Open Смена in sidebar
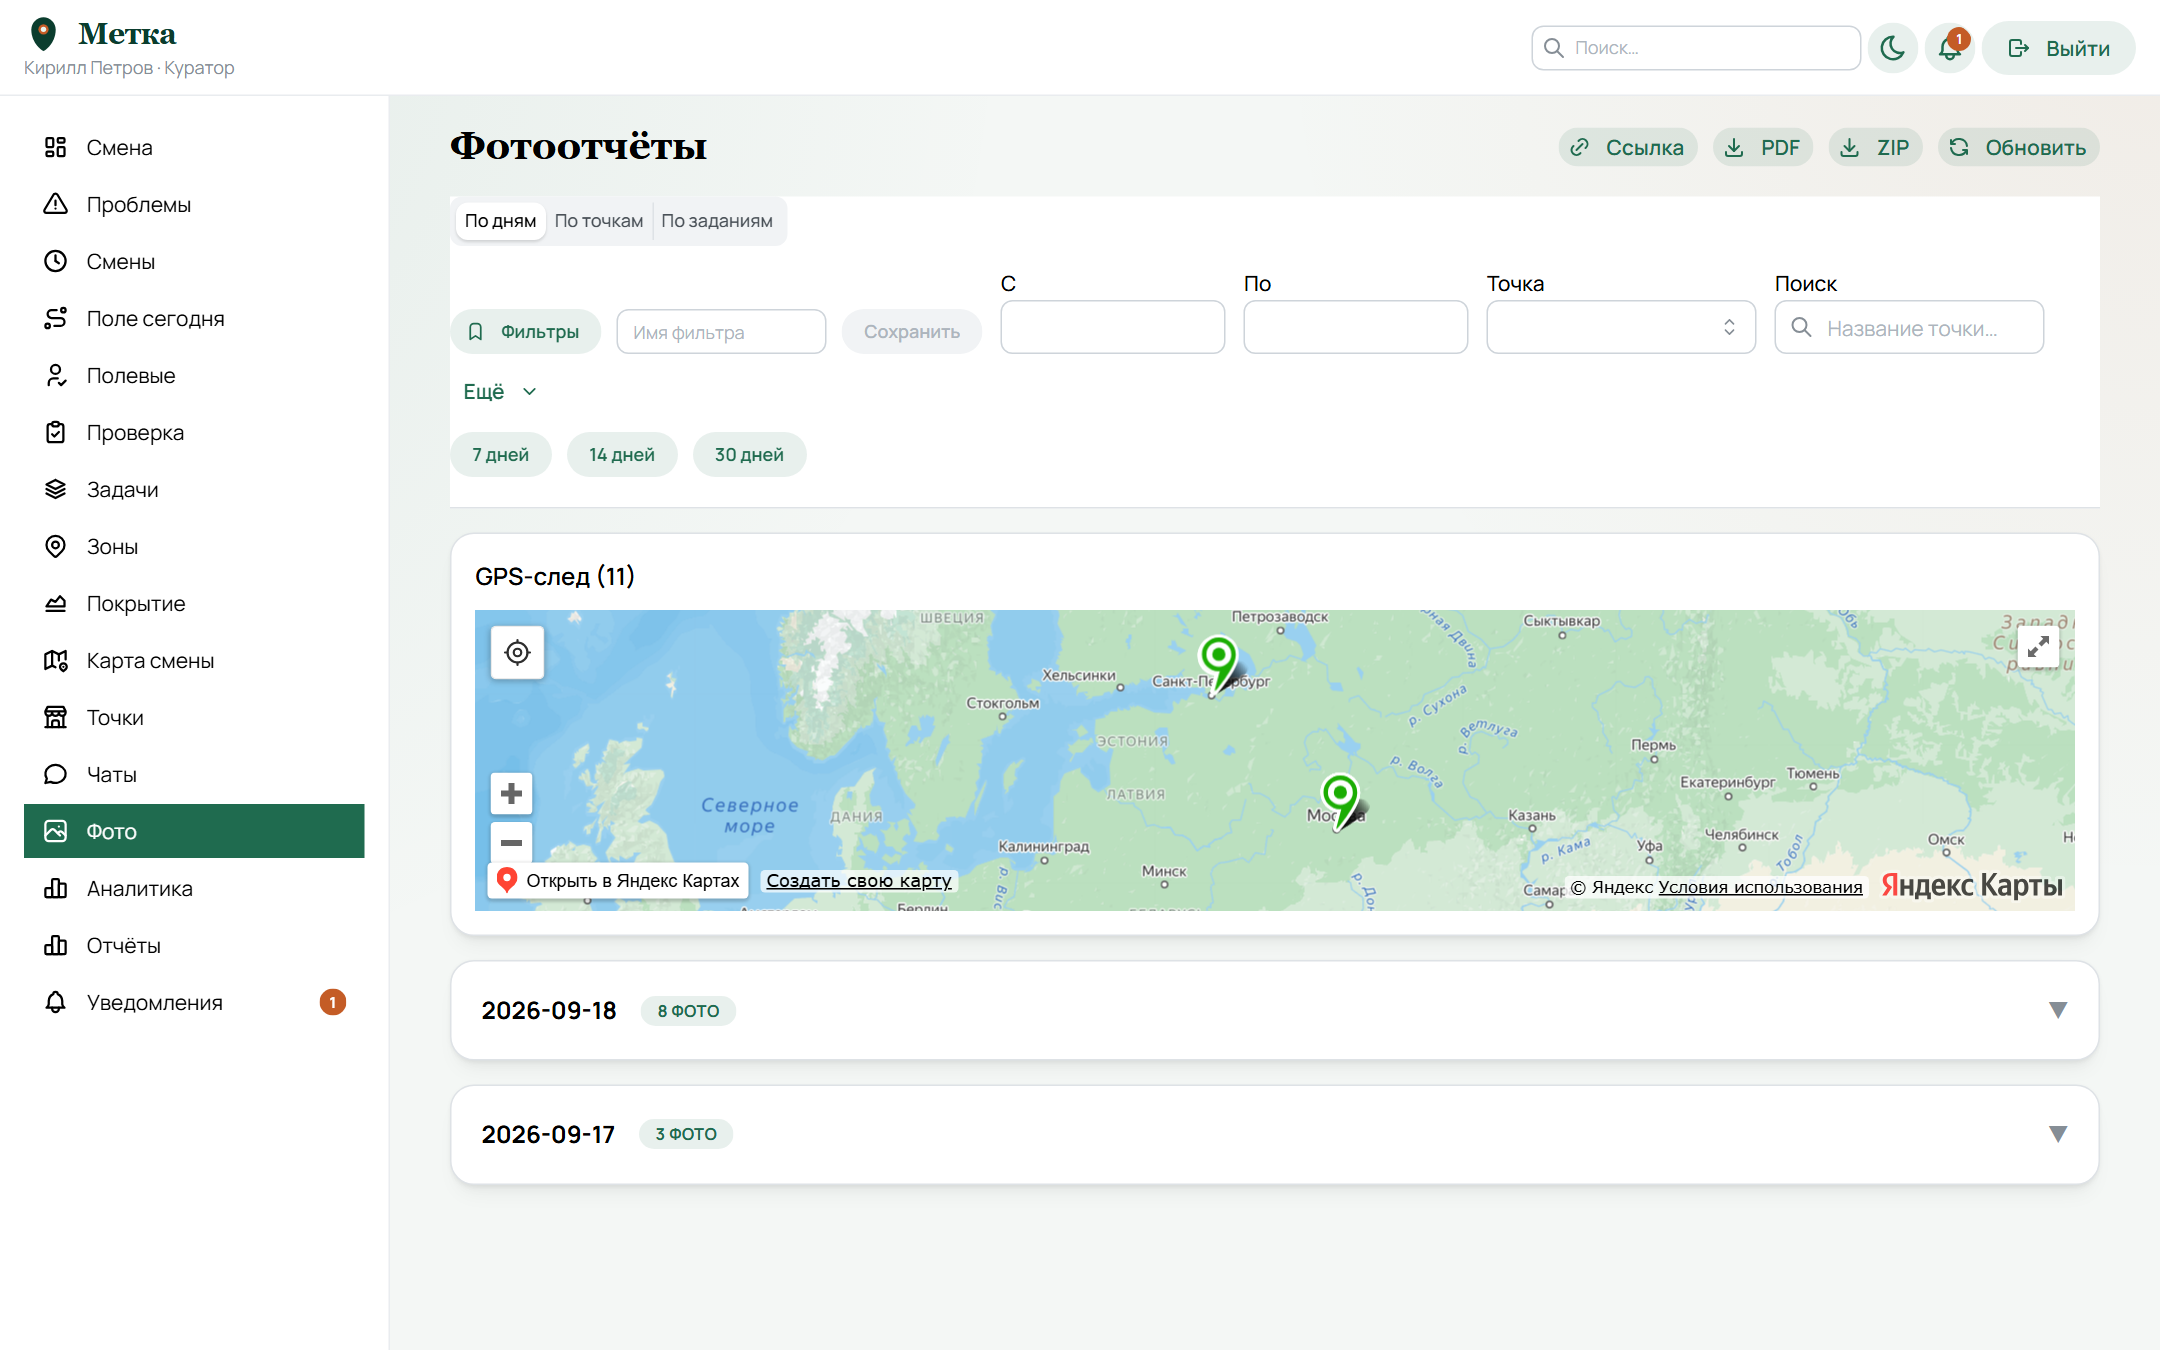2160x1350 pixels. pos(194,147)
